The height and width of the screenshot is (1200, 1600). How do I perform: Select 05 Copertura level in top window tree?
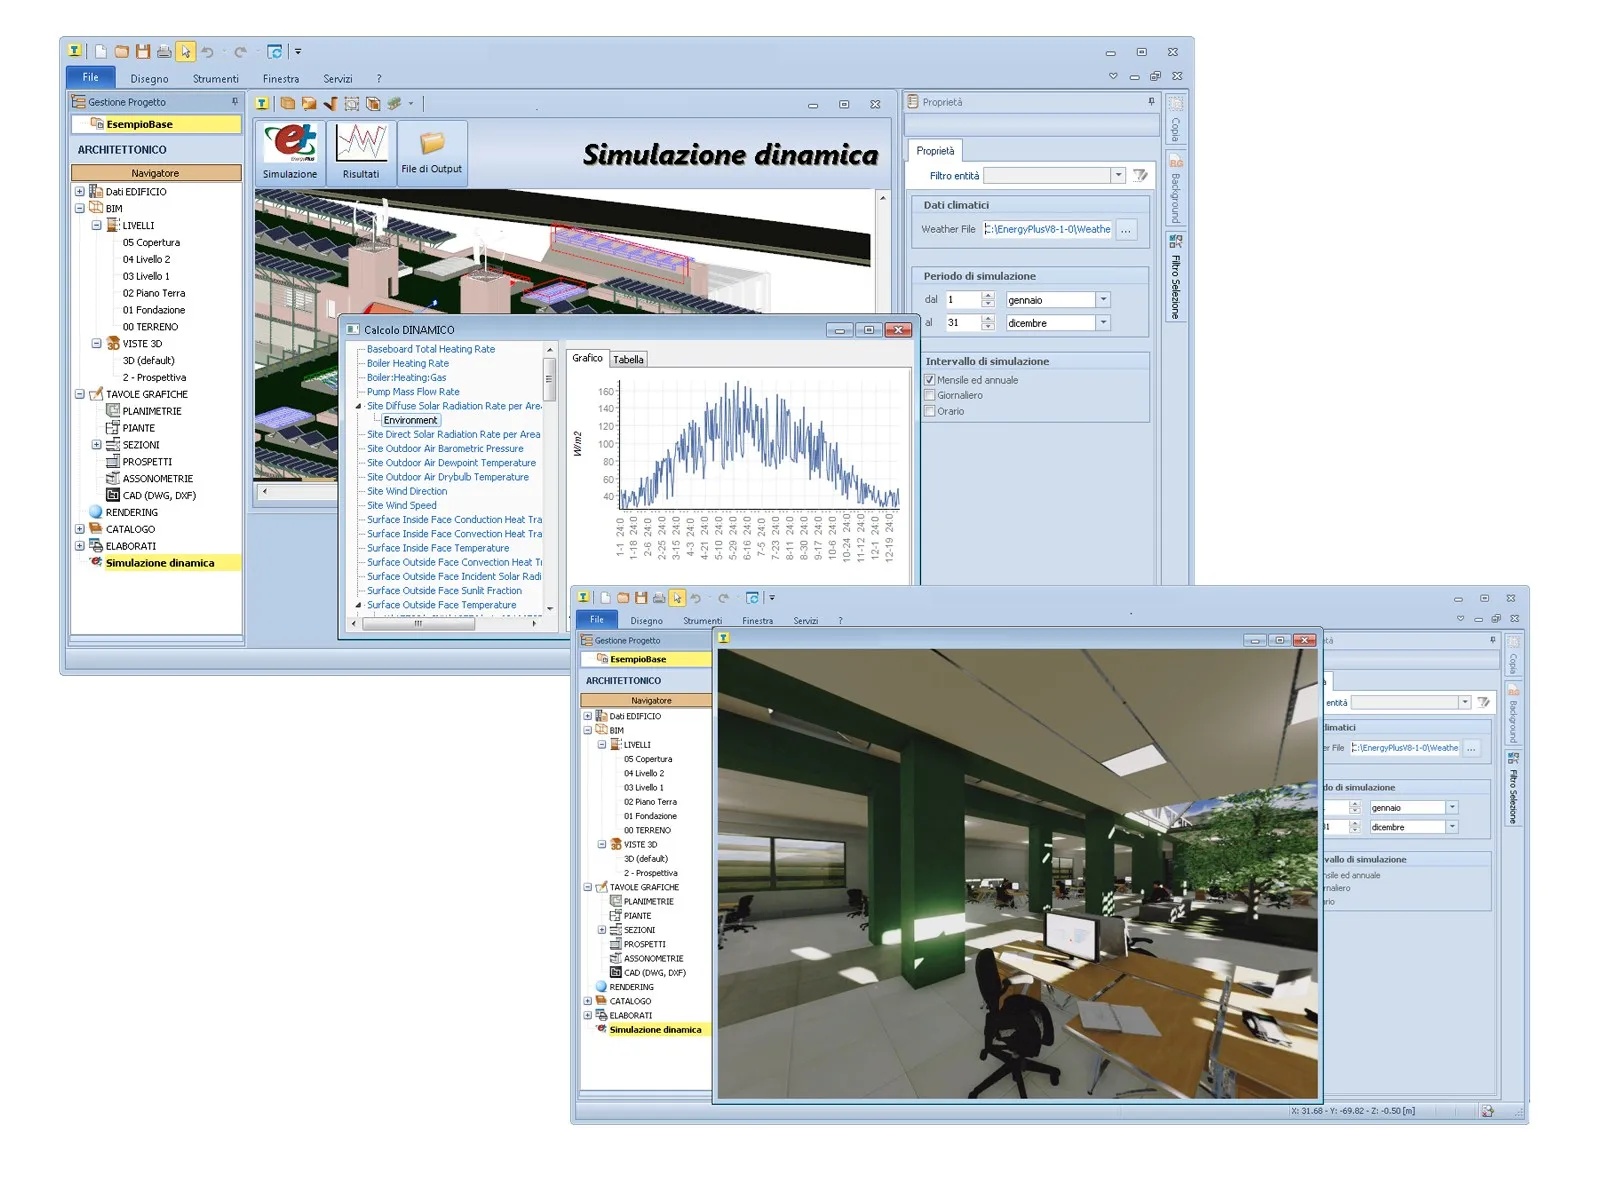pyautogui.click(x=151, y=242)
